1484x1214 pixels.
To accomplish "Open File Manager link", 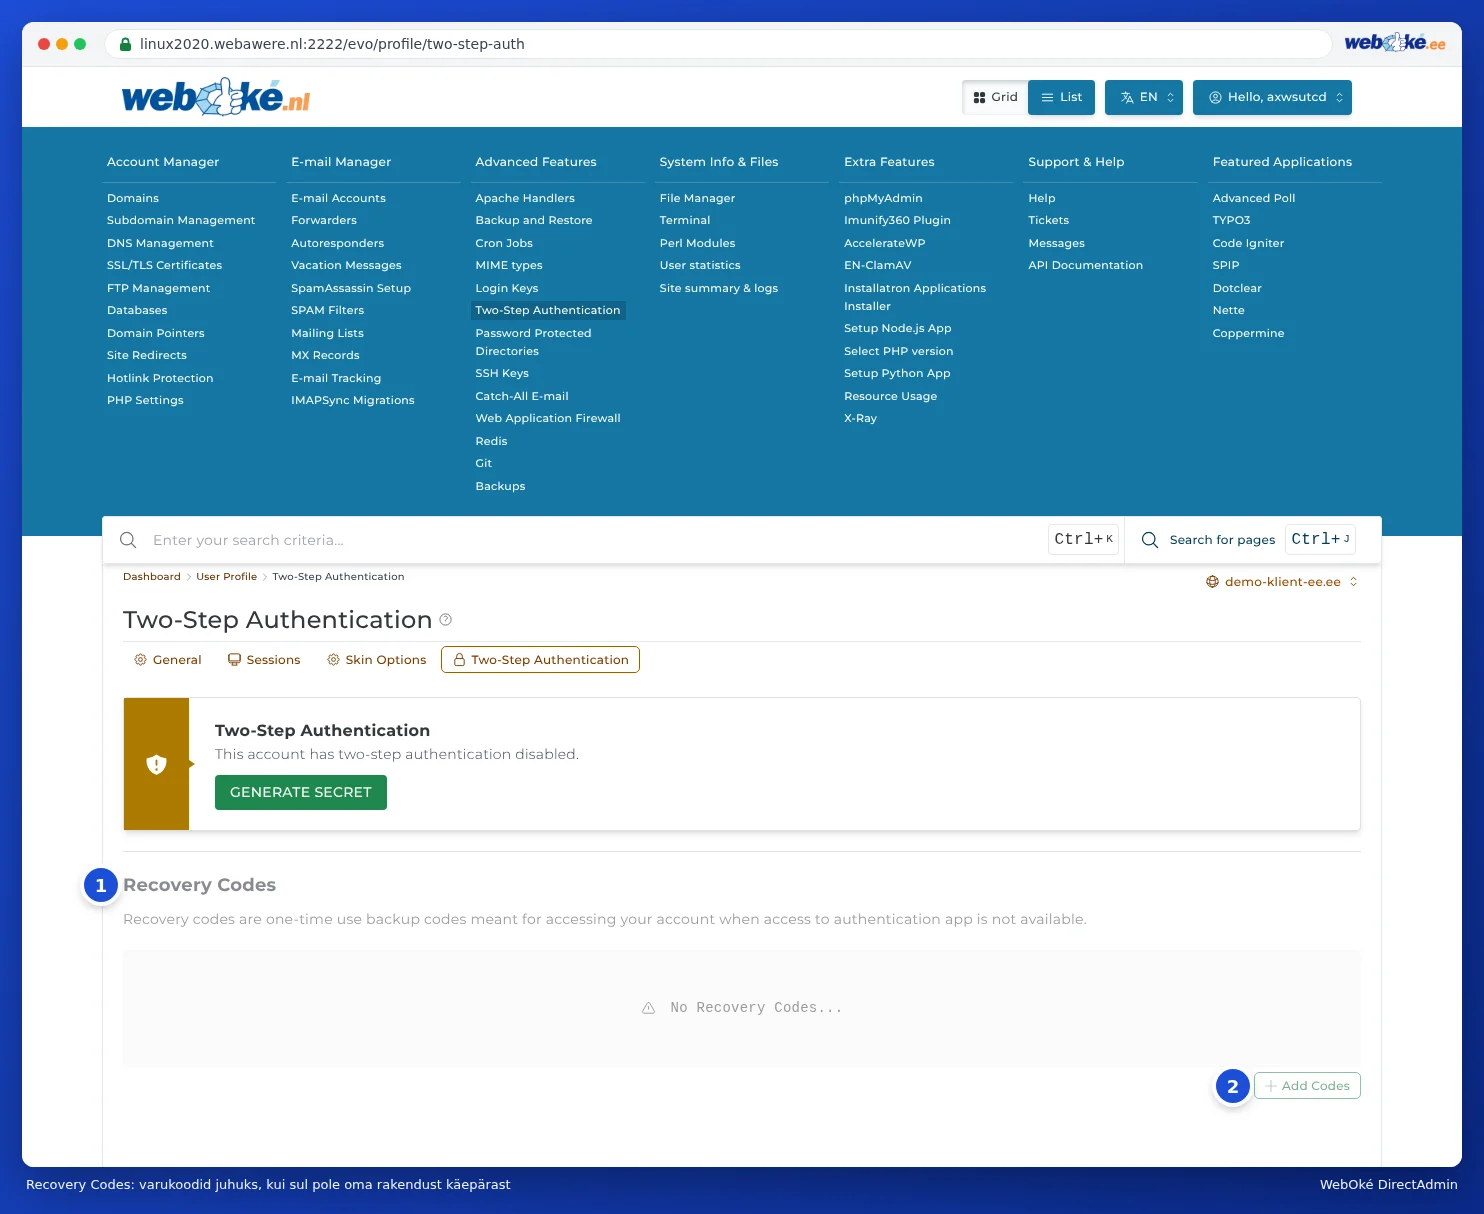I will [x=697, y=198].
